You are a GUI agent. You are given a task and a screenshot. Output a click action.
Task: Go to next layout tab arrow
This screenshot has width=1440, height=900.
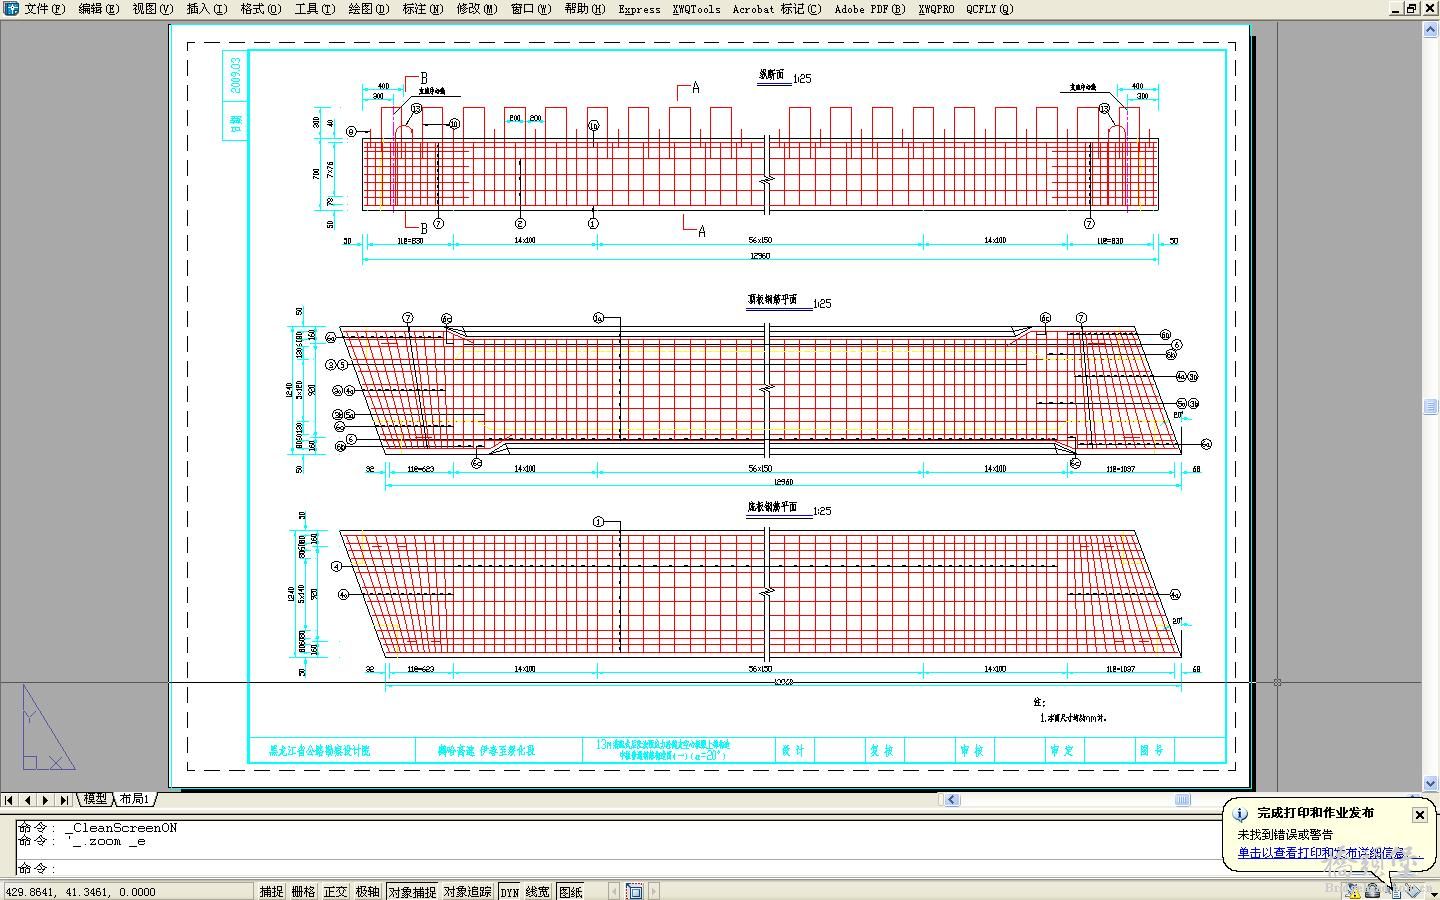coord(45,799)
